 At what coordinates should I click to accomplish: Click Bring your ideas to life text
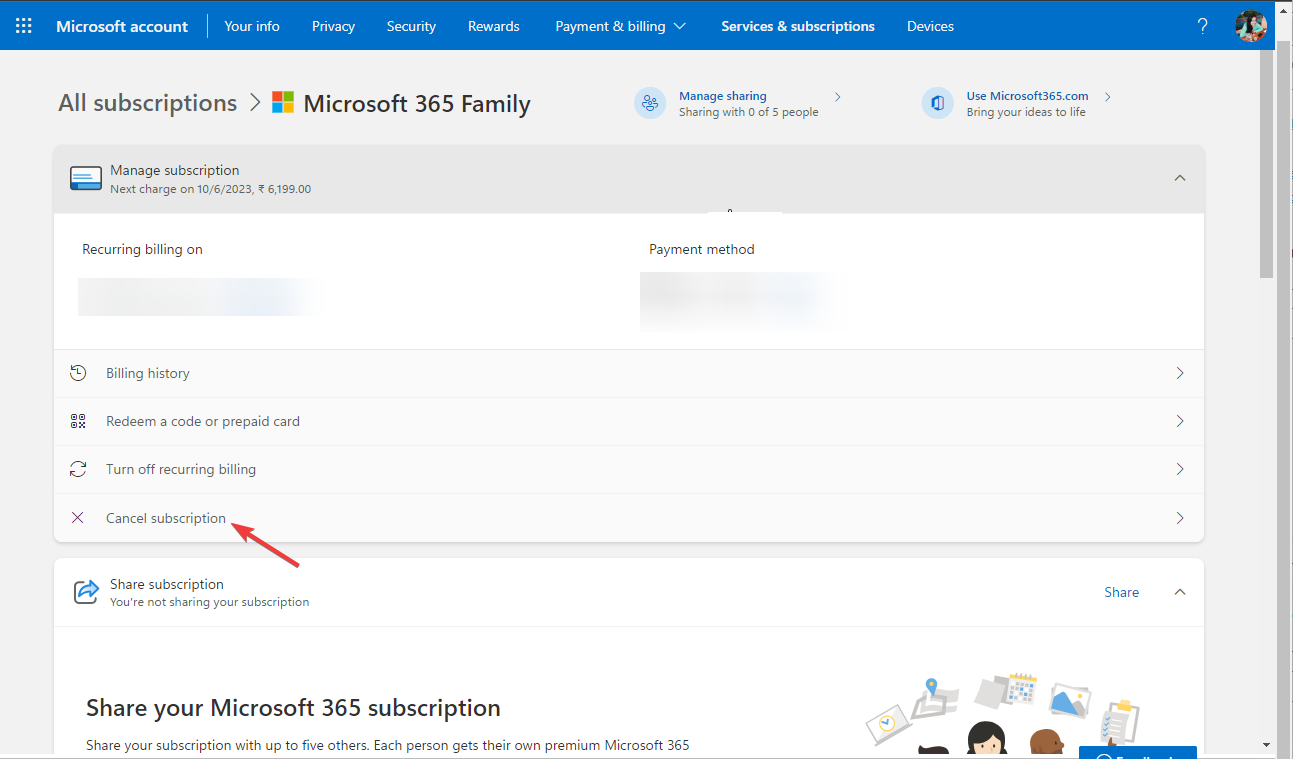pyautogui.click(x=1026, y=112)
